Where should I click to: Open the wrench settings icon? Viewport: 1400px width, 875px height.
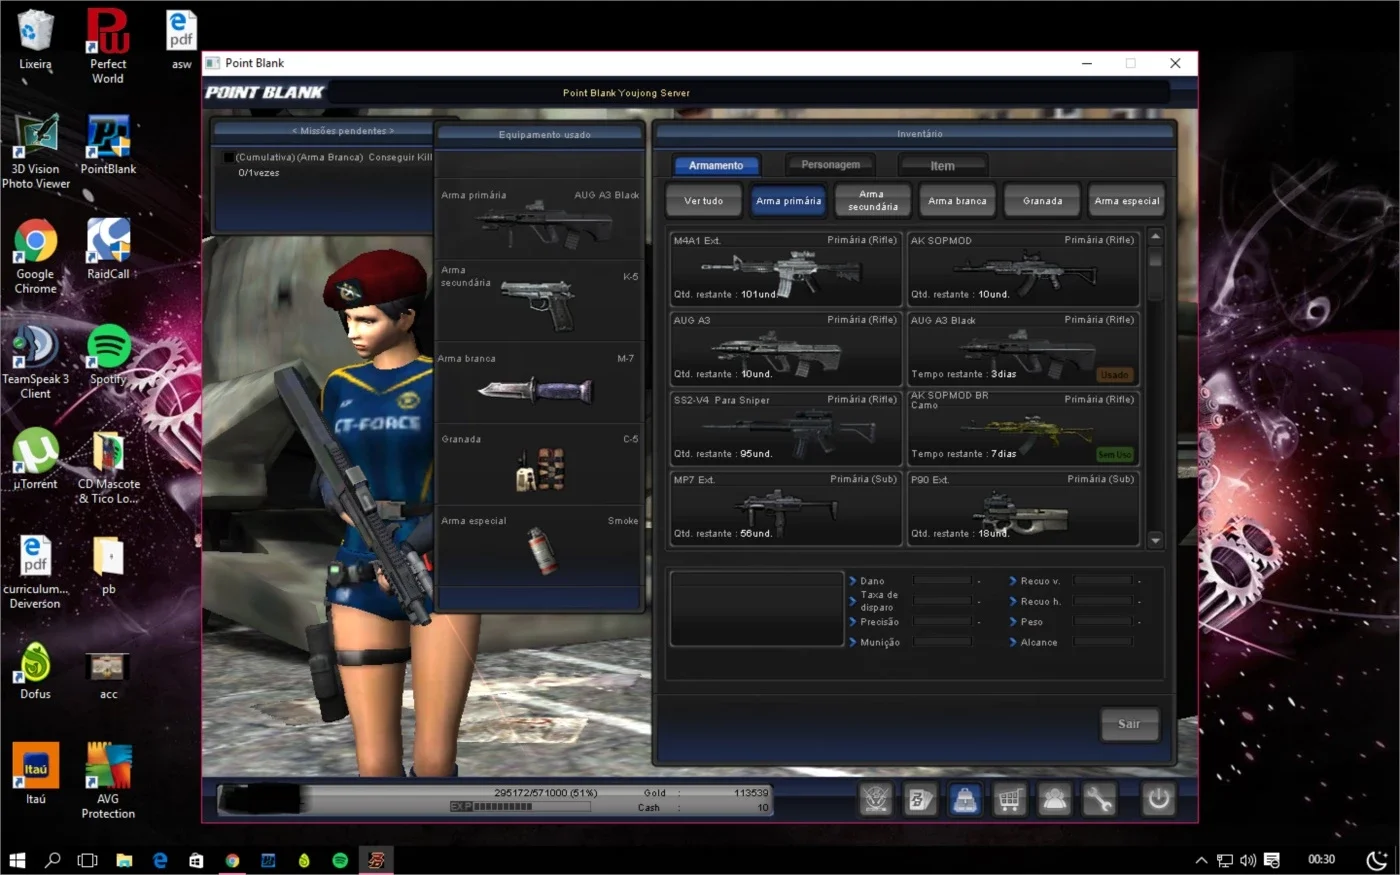(1099, 799)
